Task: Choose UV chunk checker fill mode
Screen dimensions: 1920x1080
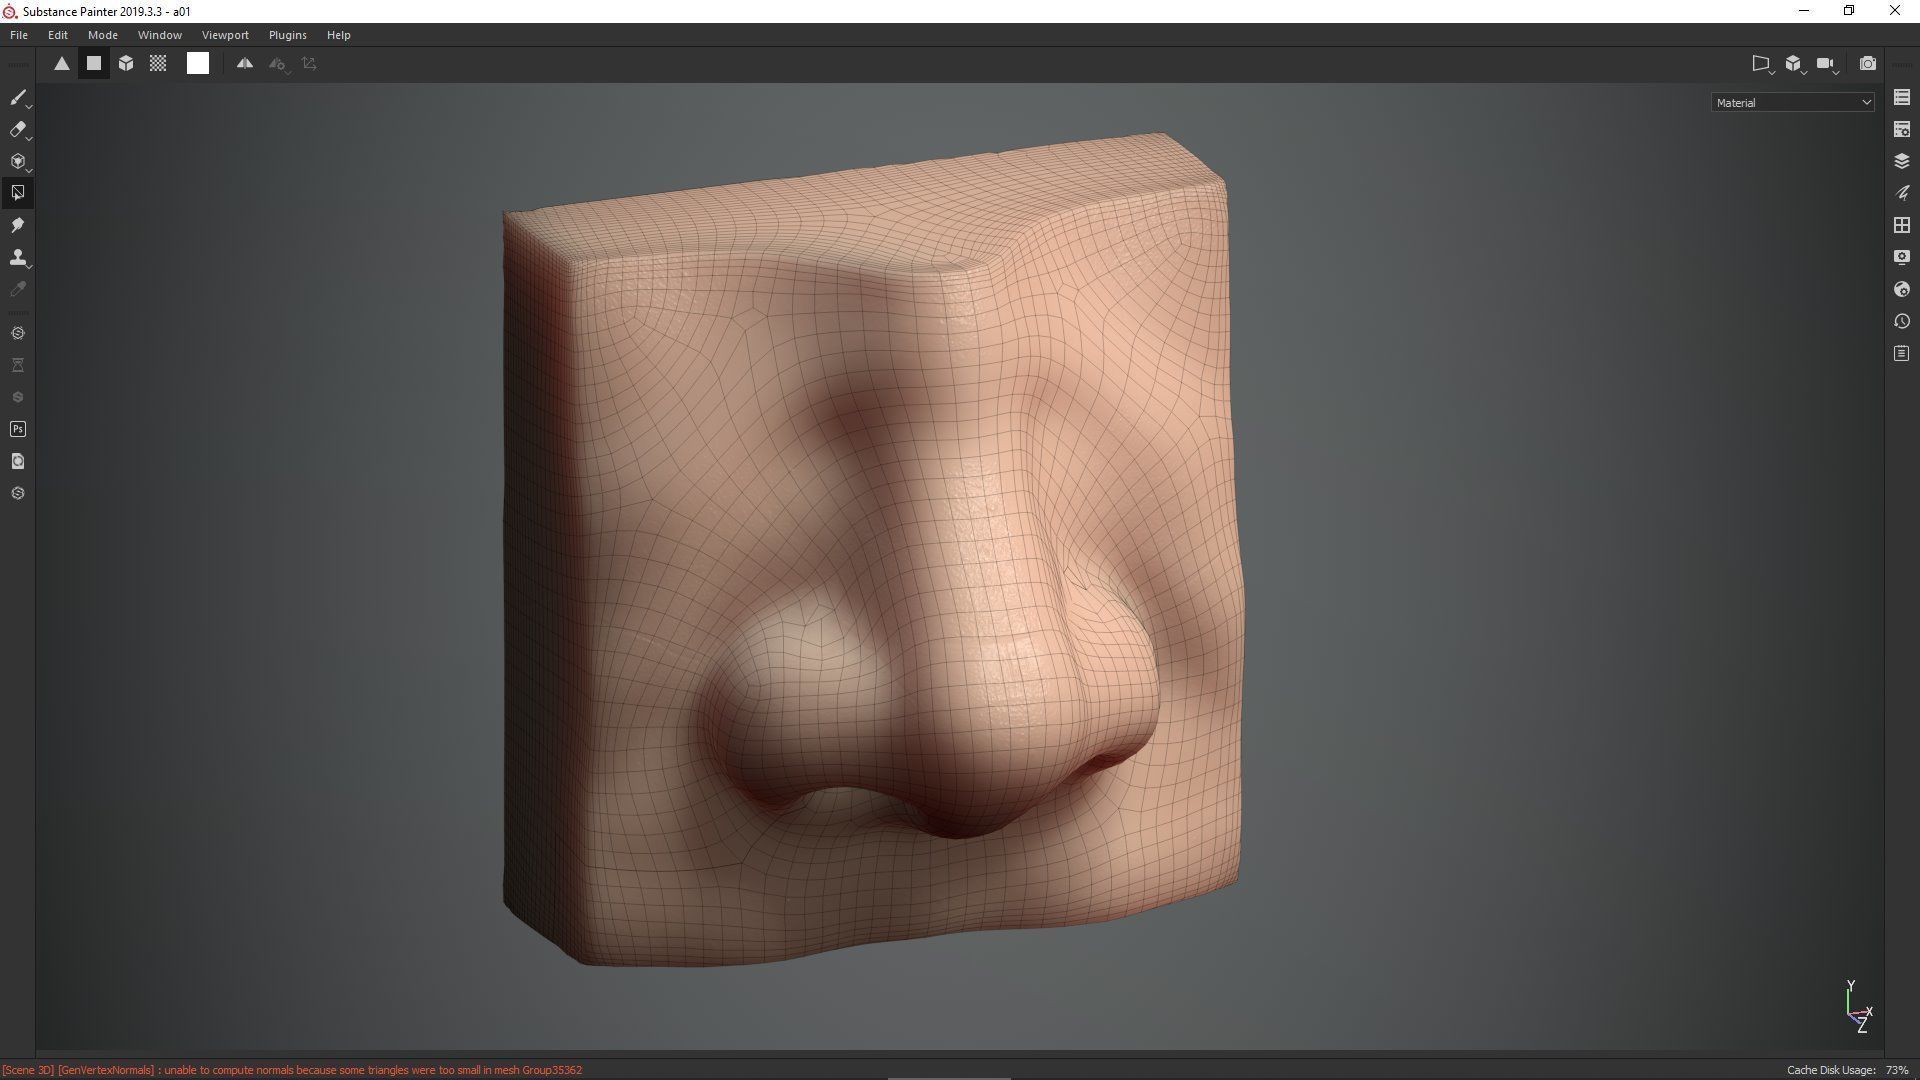Action: pos(158,63)
